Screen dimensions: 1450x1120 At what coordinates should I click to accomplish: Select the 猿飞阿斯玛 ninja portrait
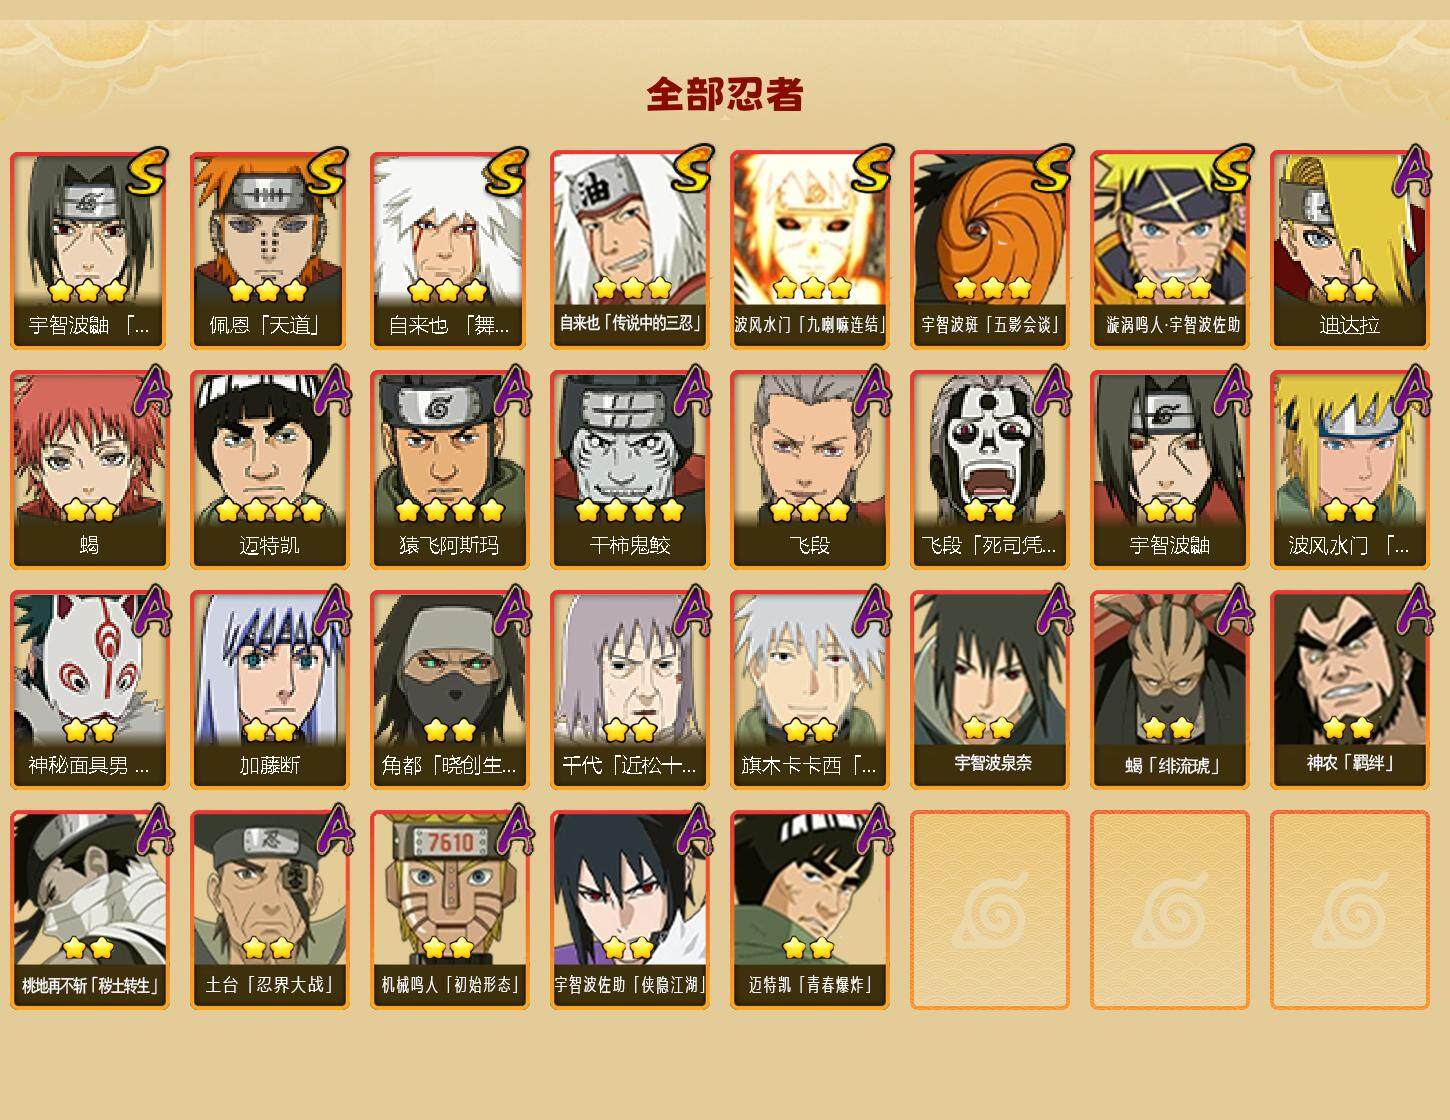449,470
